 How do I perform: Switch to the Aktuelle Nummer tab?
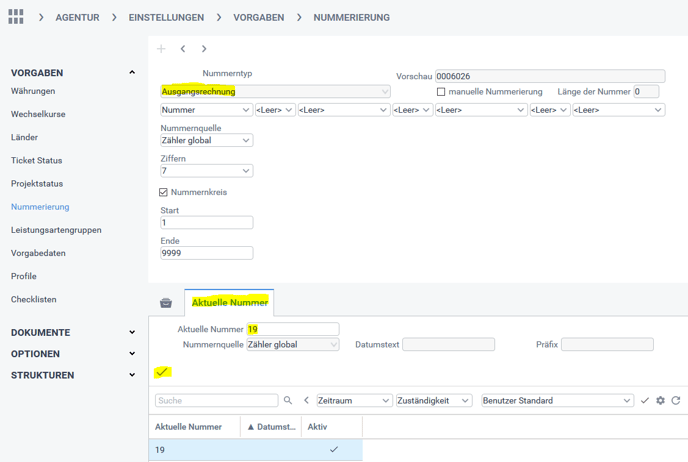tap(229, 302)
